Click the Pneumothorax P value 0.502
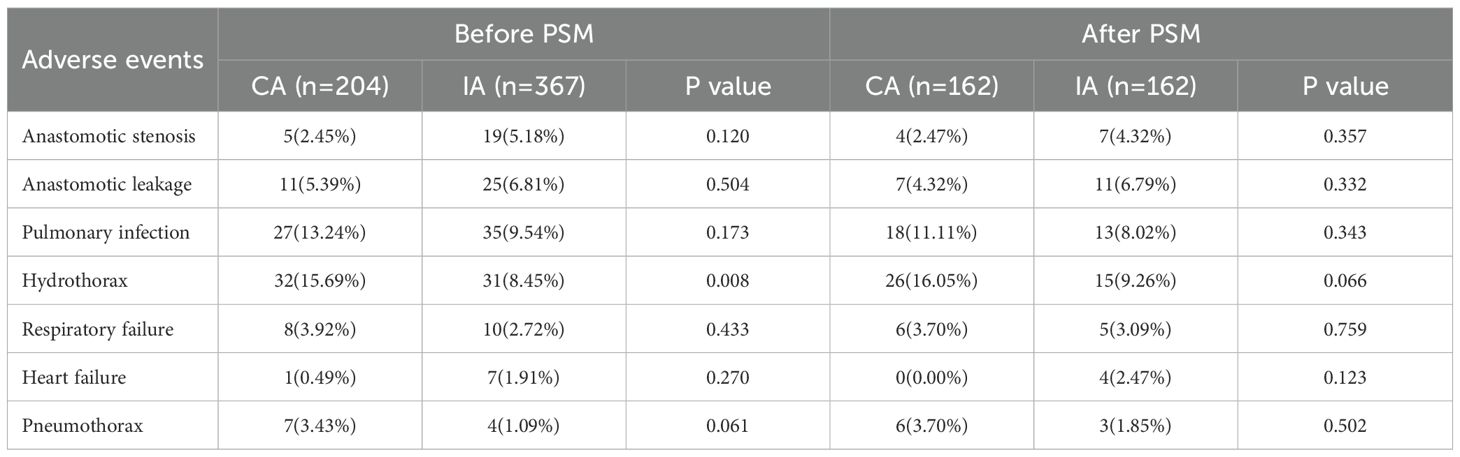The width and height of the screenshot is (1460, 457). pyautogui.click(x=1344, y=425)
